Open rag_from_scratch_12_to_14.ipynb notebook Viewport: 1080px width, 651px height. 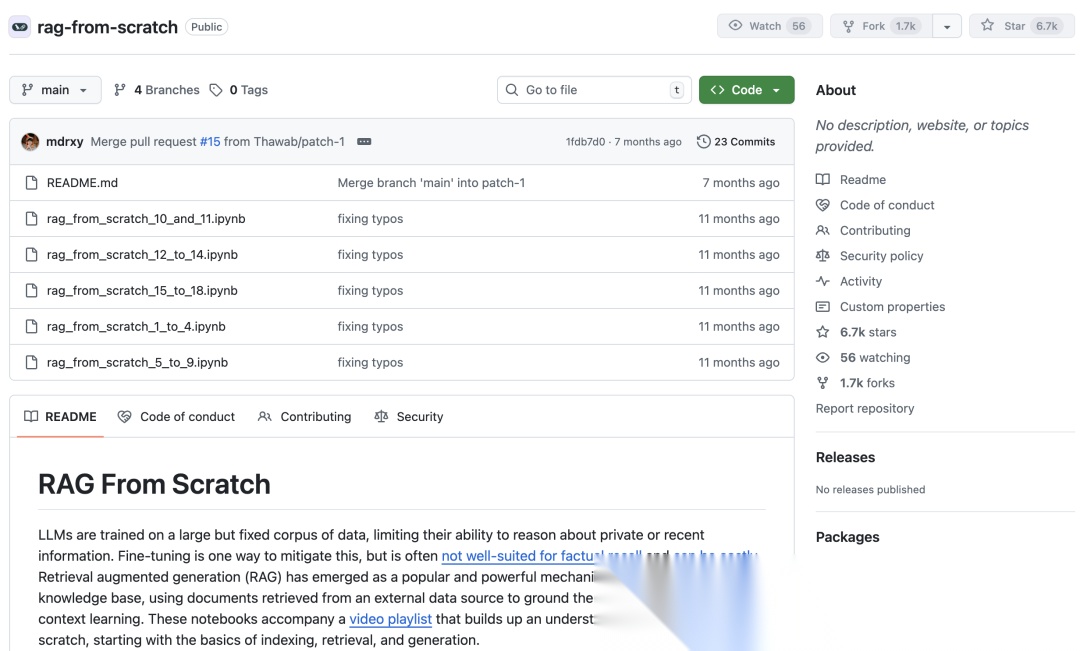pos(142,254)
